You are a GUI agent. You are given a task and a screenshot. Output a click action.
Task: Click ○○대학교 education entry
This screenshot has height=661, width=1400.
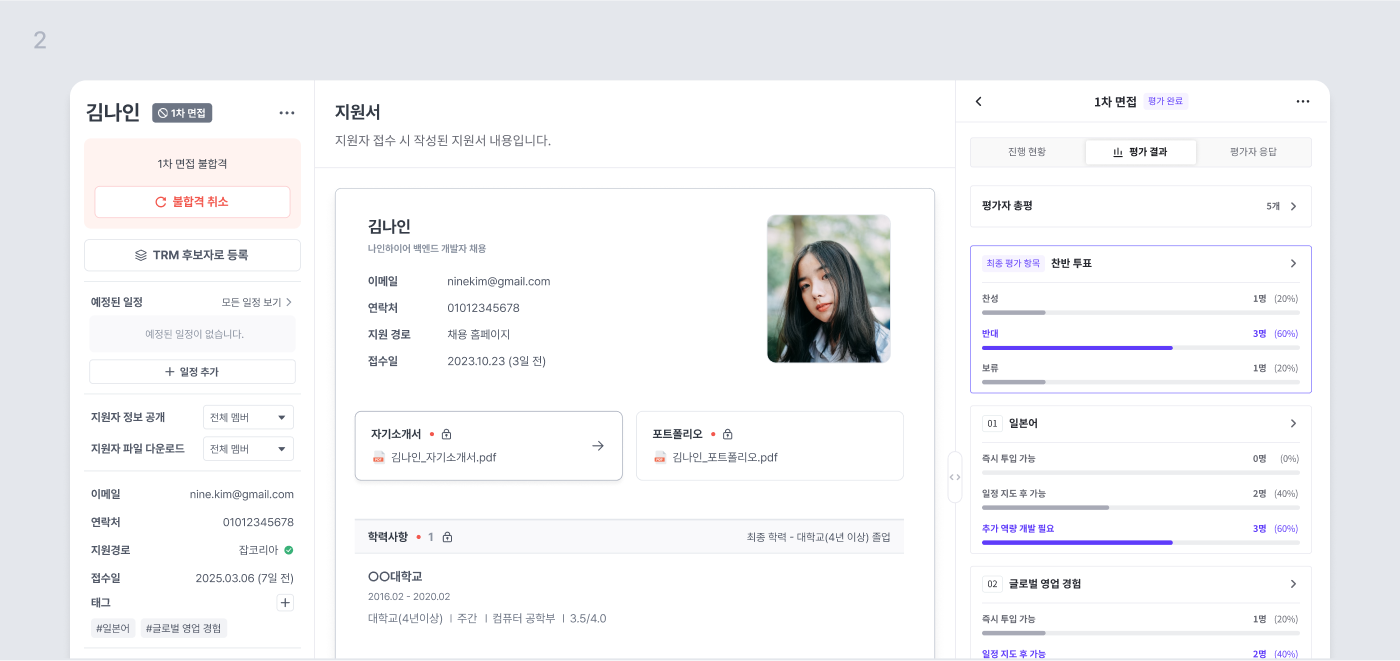tap(395, 576)
